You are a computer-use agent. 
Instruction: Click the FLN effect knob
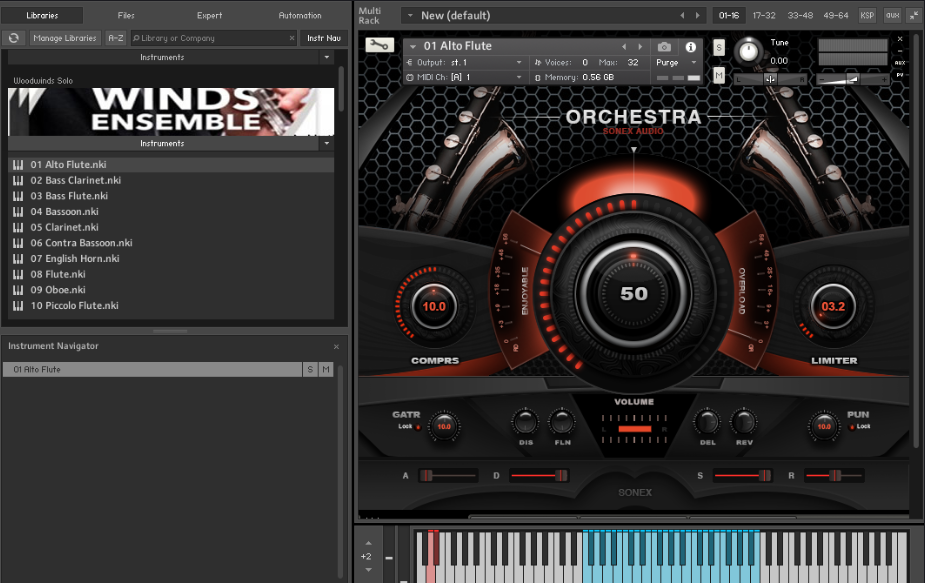coord(562,421)
